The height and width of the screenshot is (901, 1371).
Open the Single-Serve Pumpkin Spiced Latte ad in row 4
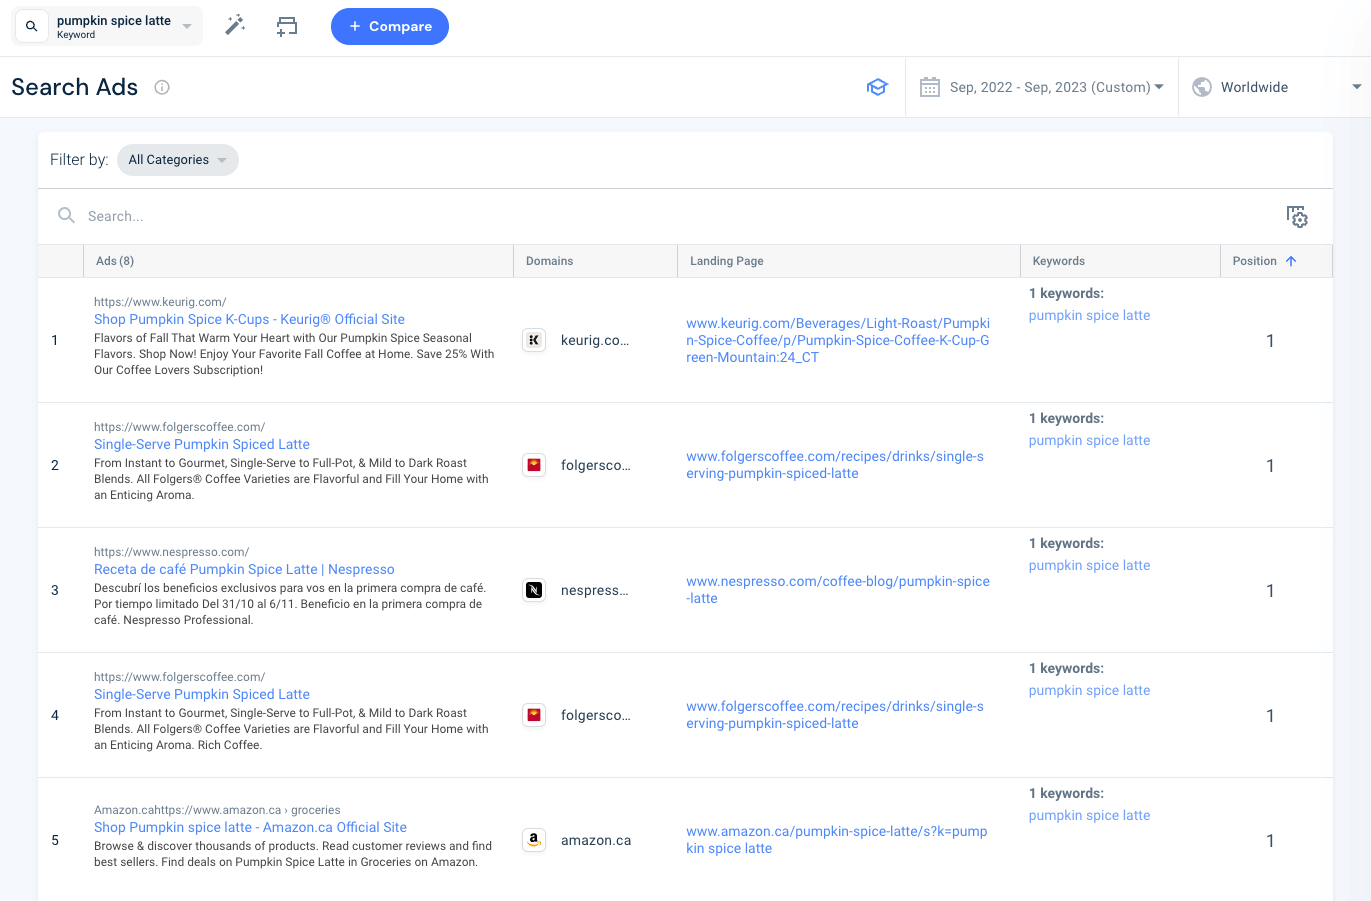pyautogui.click(x=202, y=694)
